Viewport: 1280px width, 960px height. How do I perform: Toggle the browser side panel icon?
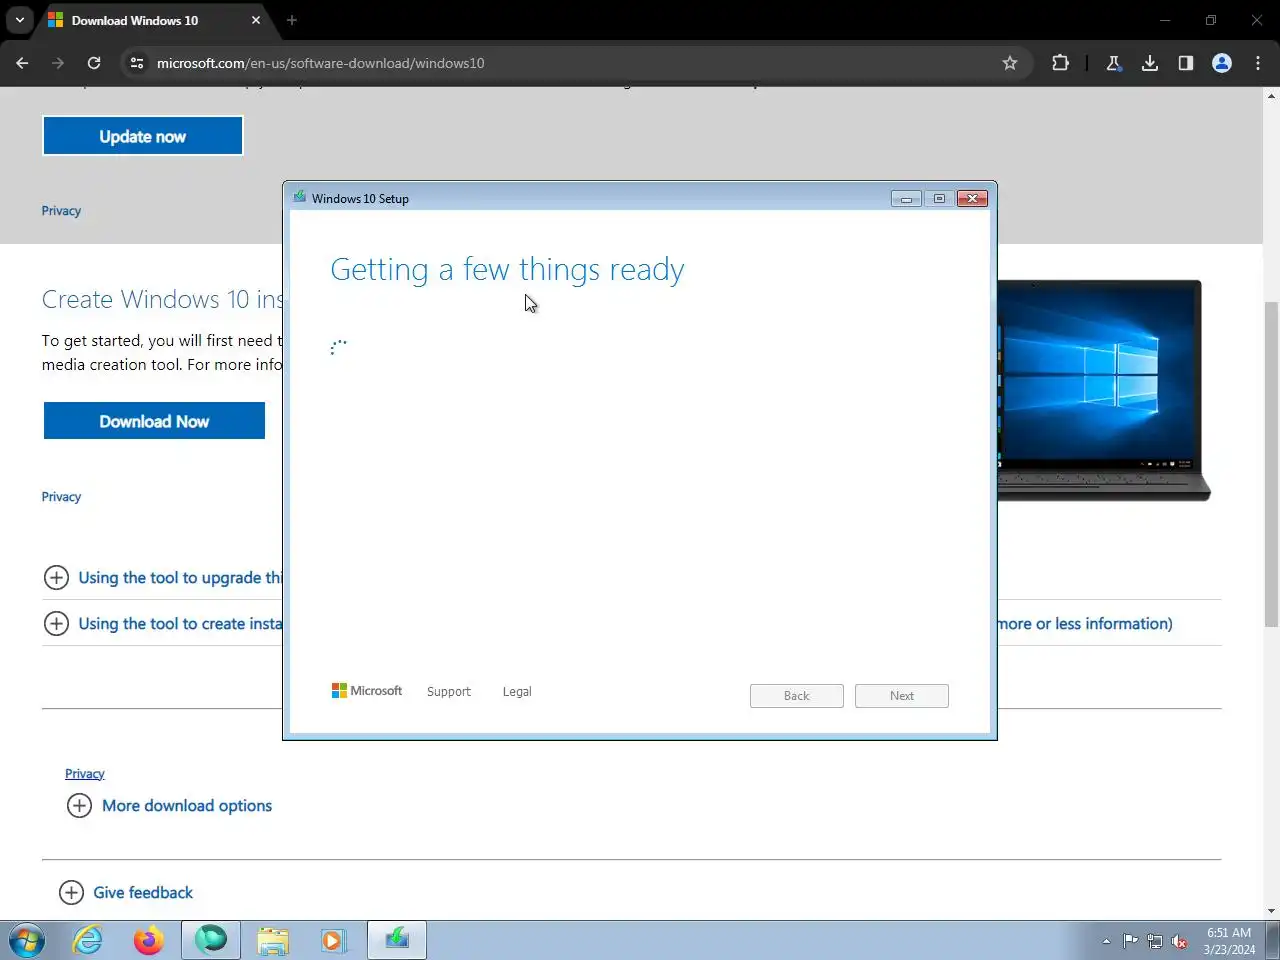pos(1186,63)
